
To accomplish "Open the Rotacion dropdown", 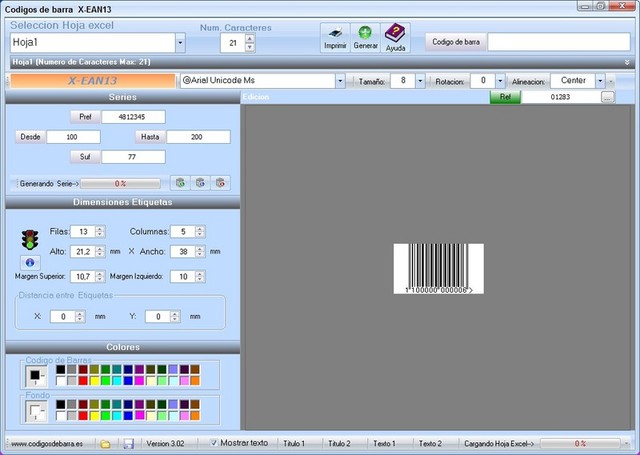I will coord(500,81).
